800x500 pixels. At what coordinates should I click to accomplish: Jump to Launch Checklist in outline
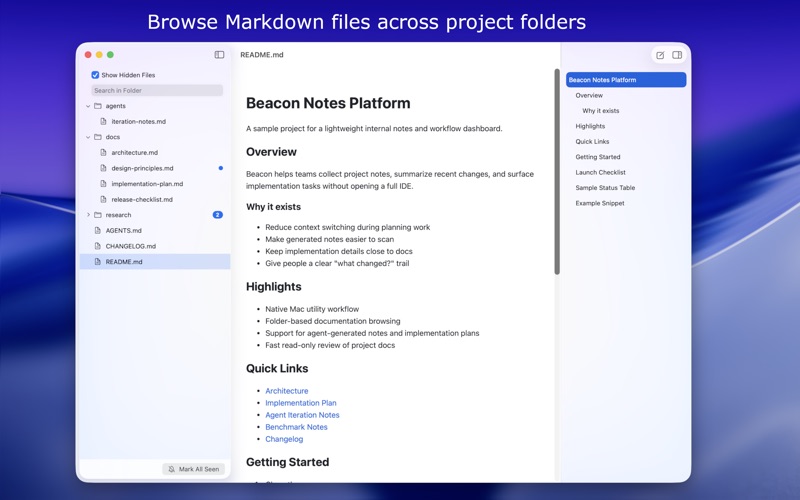pyautogui.click(x=600, y=172)
